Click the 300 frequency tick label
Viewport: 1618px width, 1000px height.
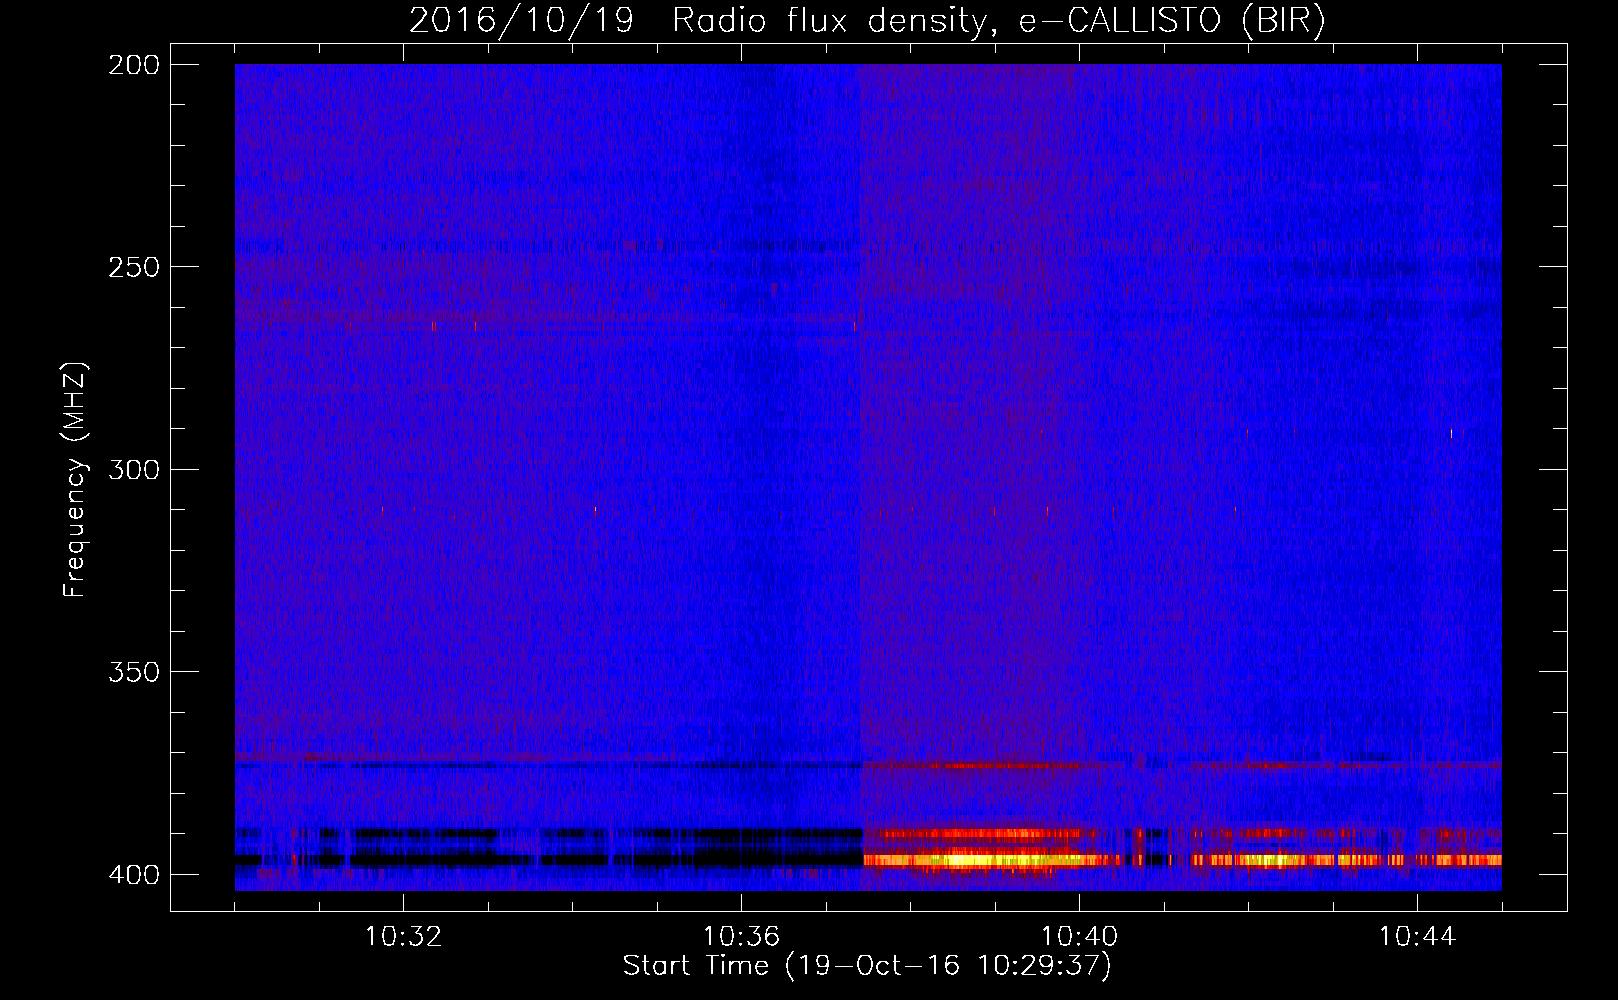point(134,470)
